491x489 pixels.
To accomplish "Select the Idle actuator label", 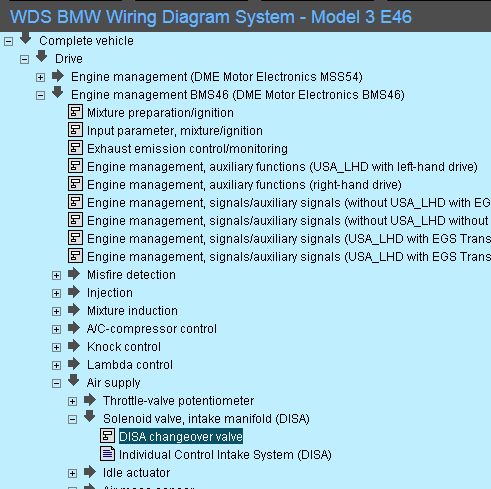I will tap(136, 473).
